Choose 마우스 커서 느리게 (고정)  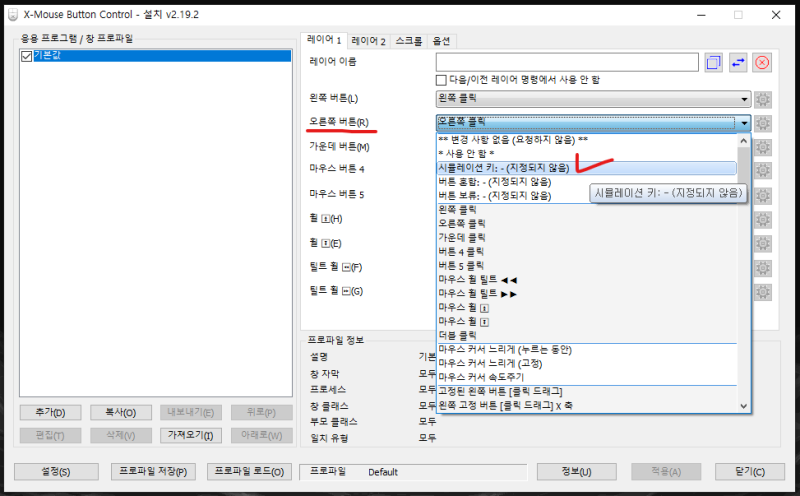587,363
